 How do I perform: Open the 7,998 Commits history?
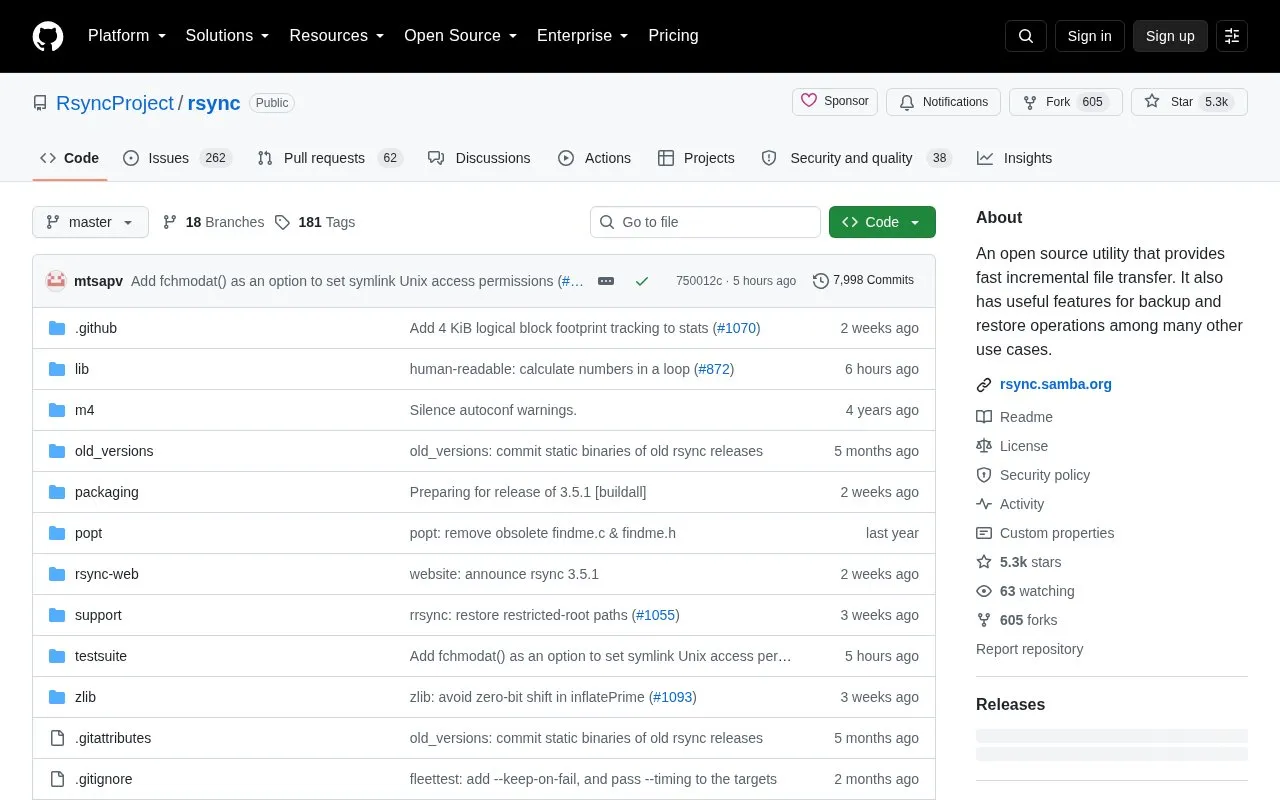click(x=864, y=281)
